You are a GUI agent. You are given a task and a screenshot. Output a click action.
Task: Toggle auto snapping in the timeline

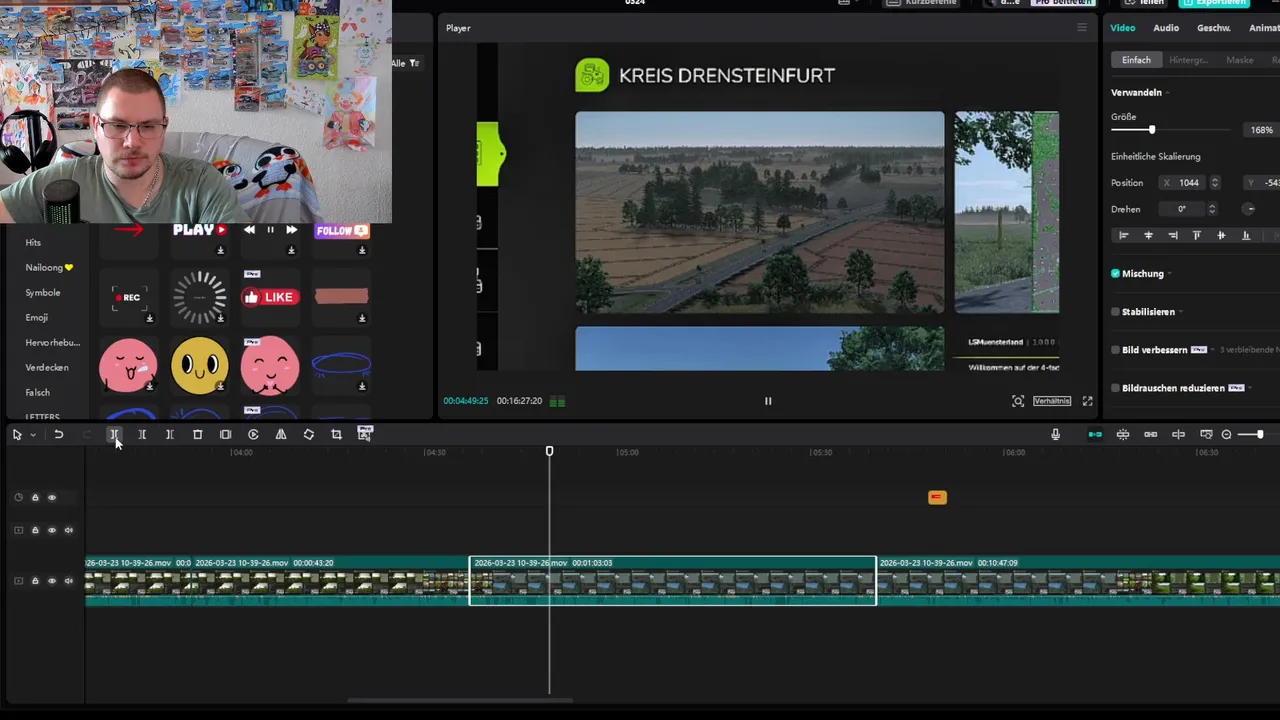click(1123, 434)
